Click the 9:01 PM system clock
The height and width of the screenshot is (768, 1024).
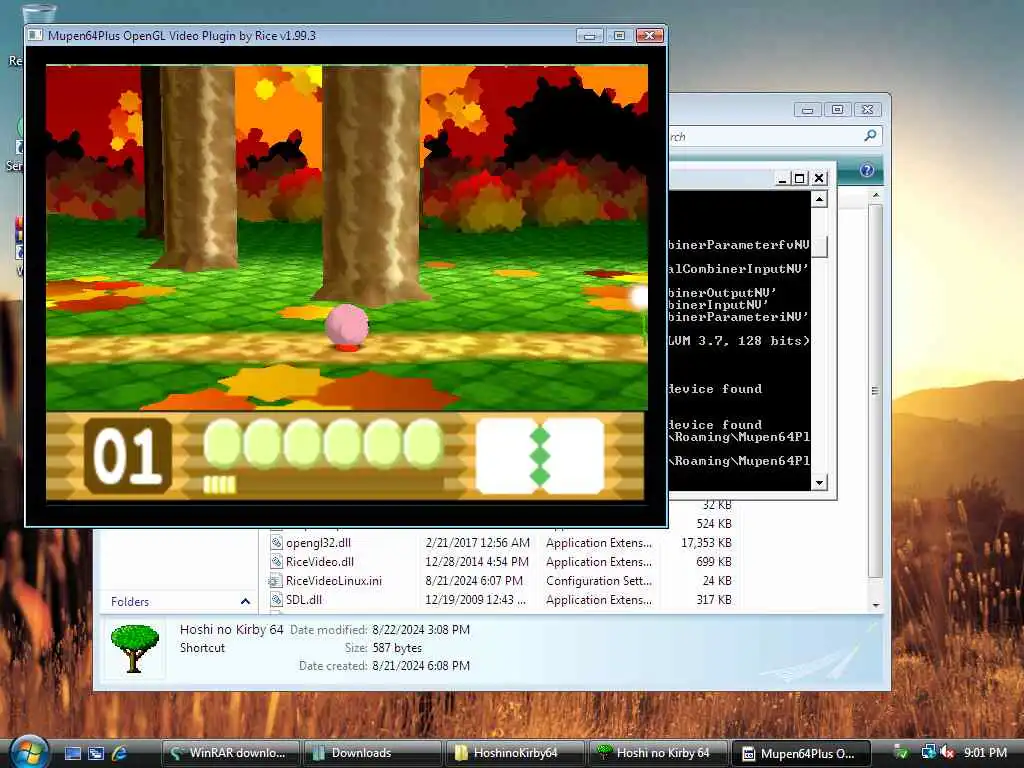(x=985, y=753)
